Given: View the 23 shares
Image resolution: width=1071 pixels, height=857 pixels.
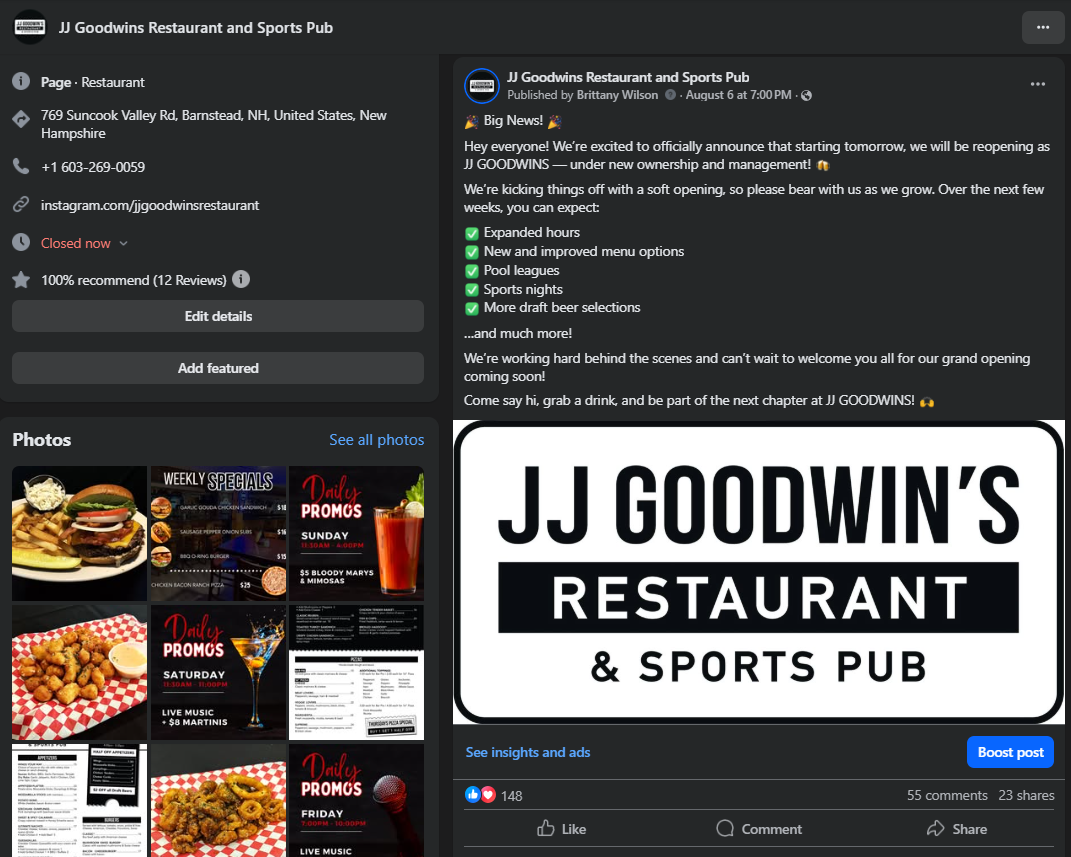Looking at the screenshot, I should [1026, 795].
